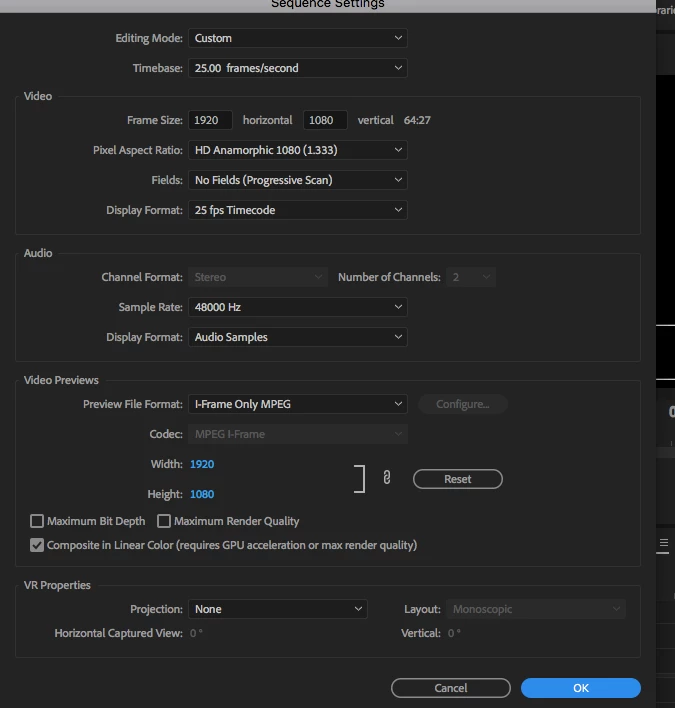This screenshot has width=675, height=708.
Task: Click the Reset button
Action: pos(458,479)
